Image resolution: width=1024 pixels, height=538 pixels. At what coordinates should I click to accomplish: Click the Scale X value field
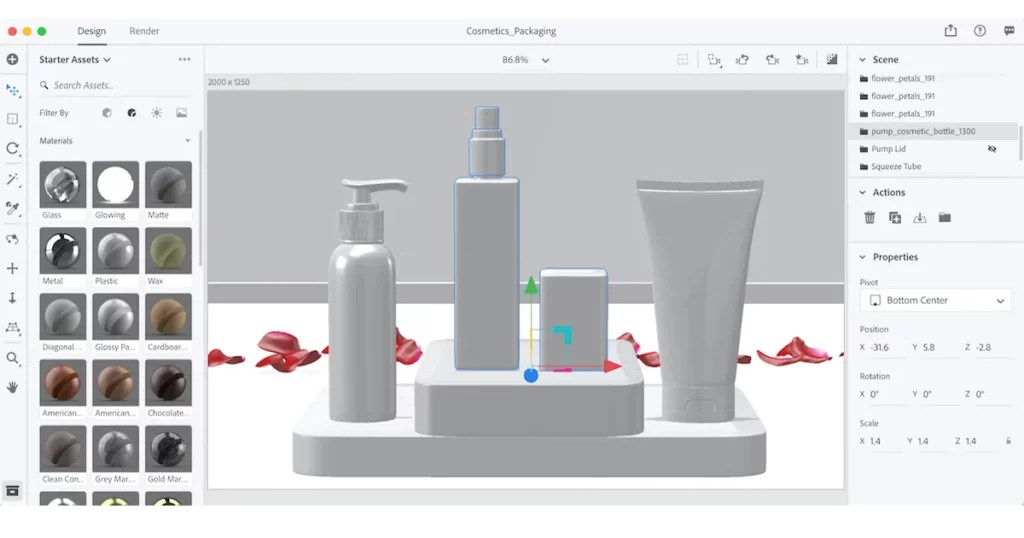tap(885, 441)
